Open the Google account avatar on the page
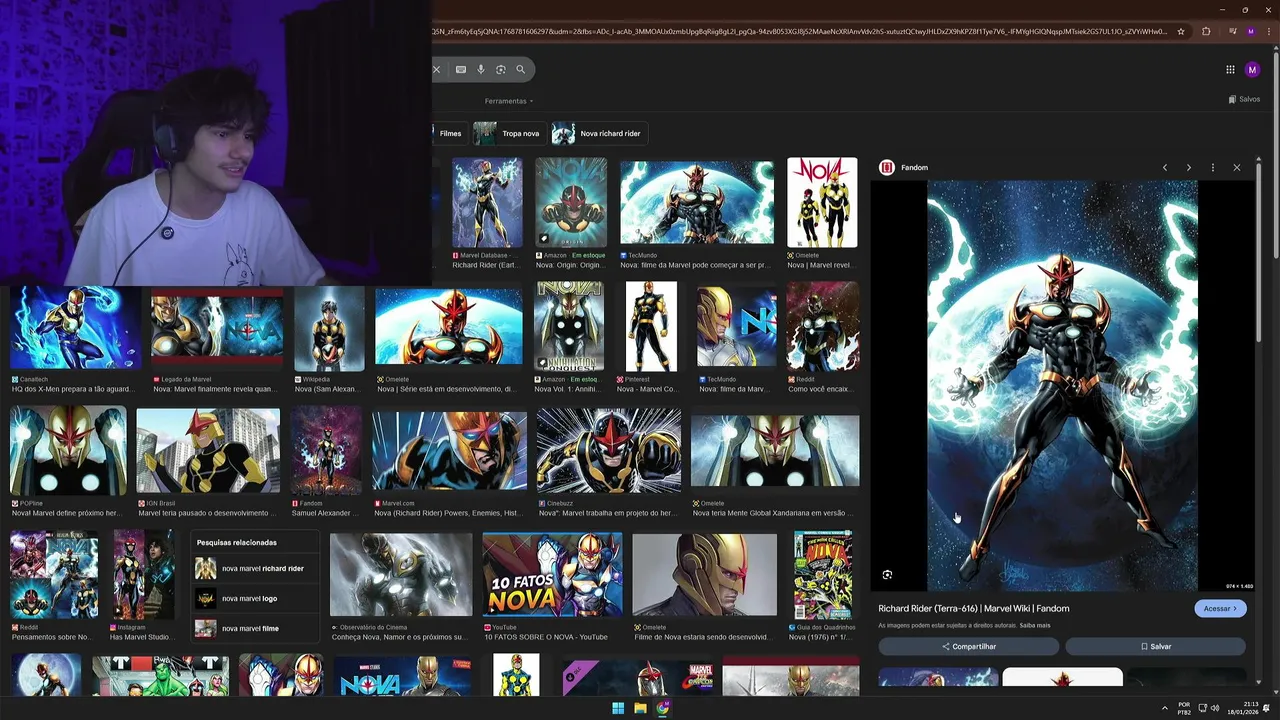Viewport: 1280px width, 720px height. pyautogui.click(x=1252, y=69)
